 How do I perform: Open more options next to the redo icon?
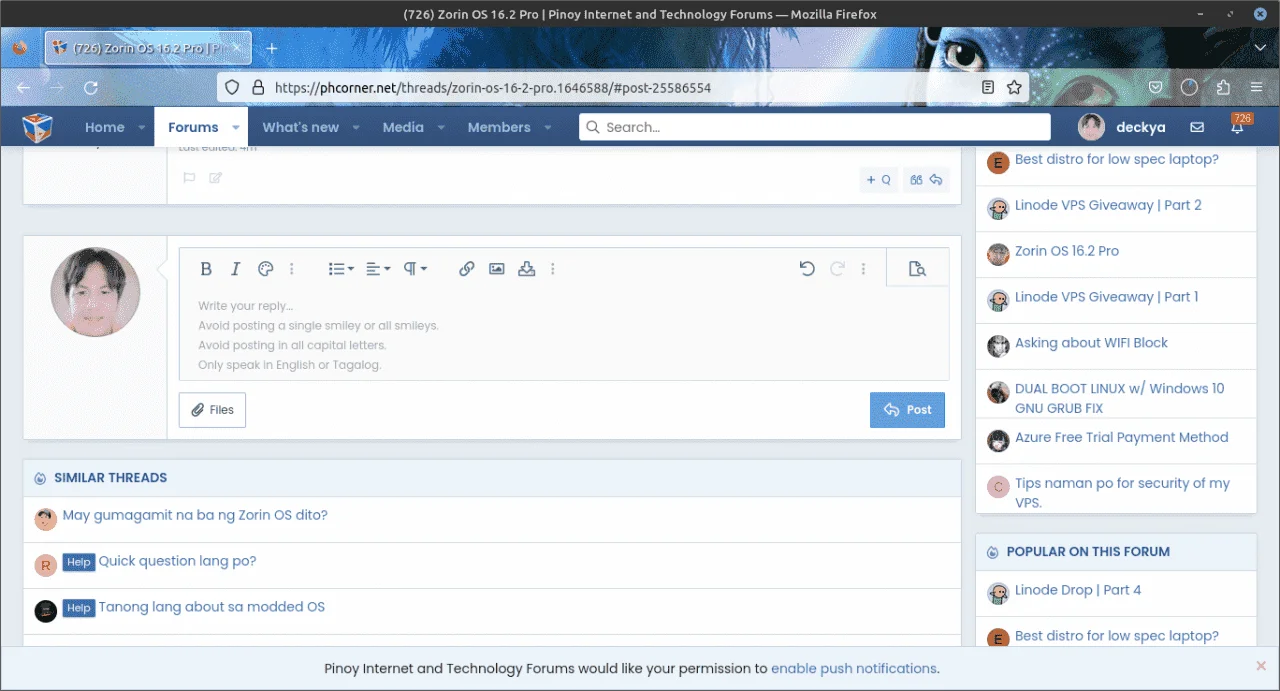click(864, 269)
